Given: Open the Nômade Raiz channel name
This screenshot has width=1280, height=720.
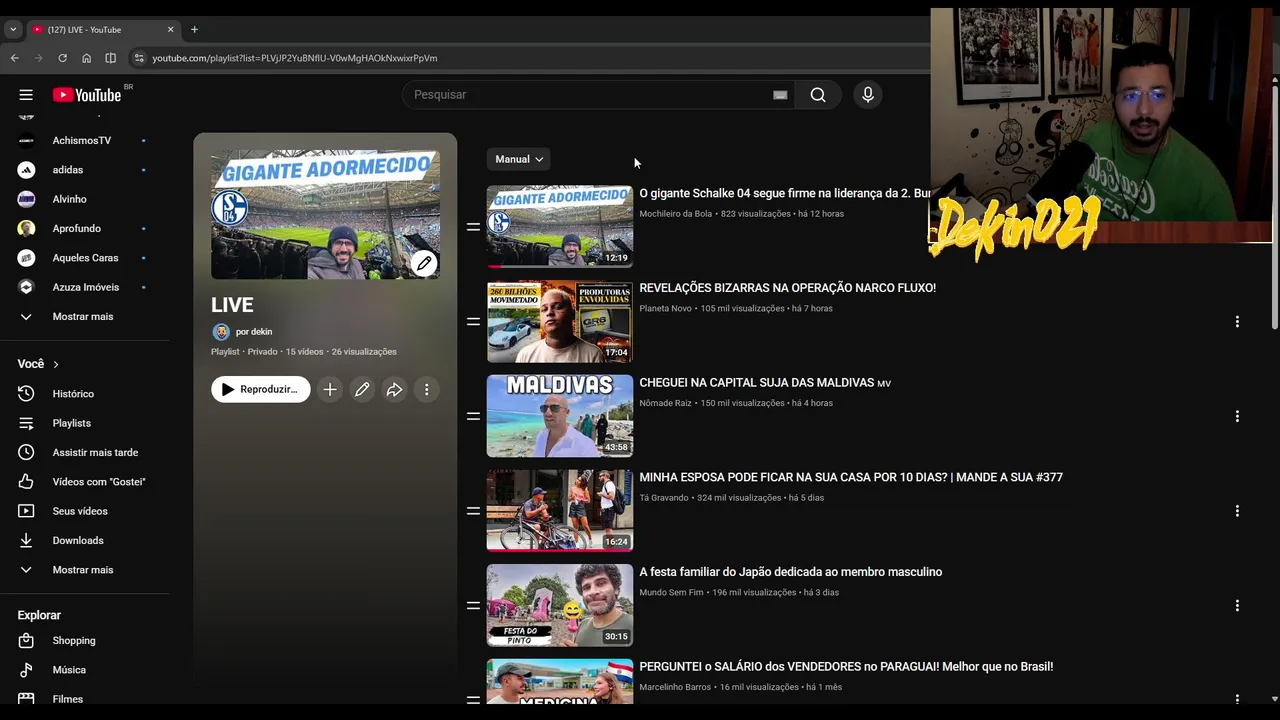Looking at the screenshot, I should (667, 403).
